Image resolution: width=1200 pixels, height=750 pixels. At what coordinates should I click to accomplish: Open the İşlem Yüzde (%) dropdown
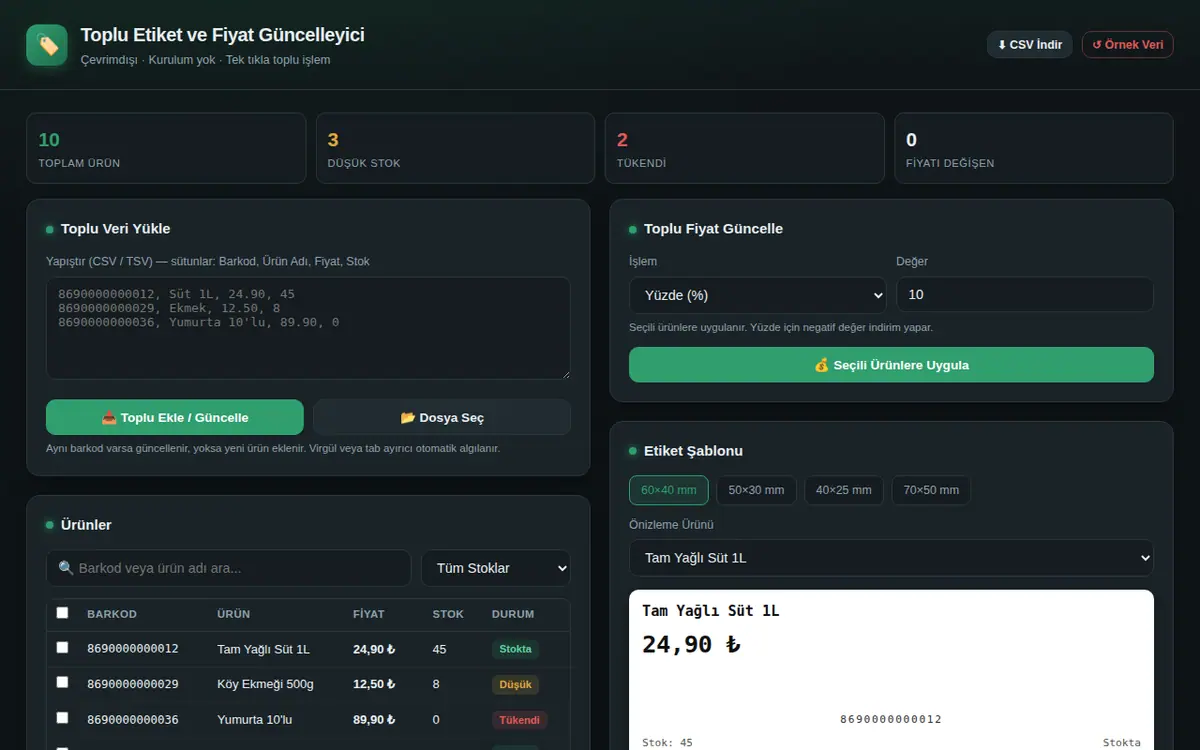click(x=757, y=295)
